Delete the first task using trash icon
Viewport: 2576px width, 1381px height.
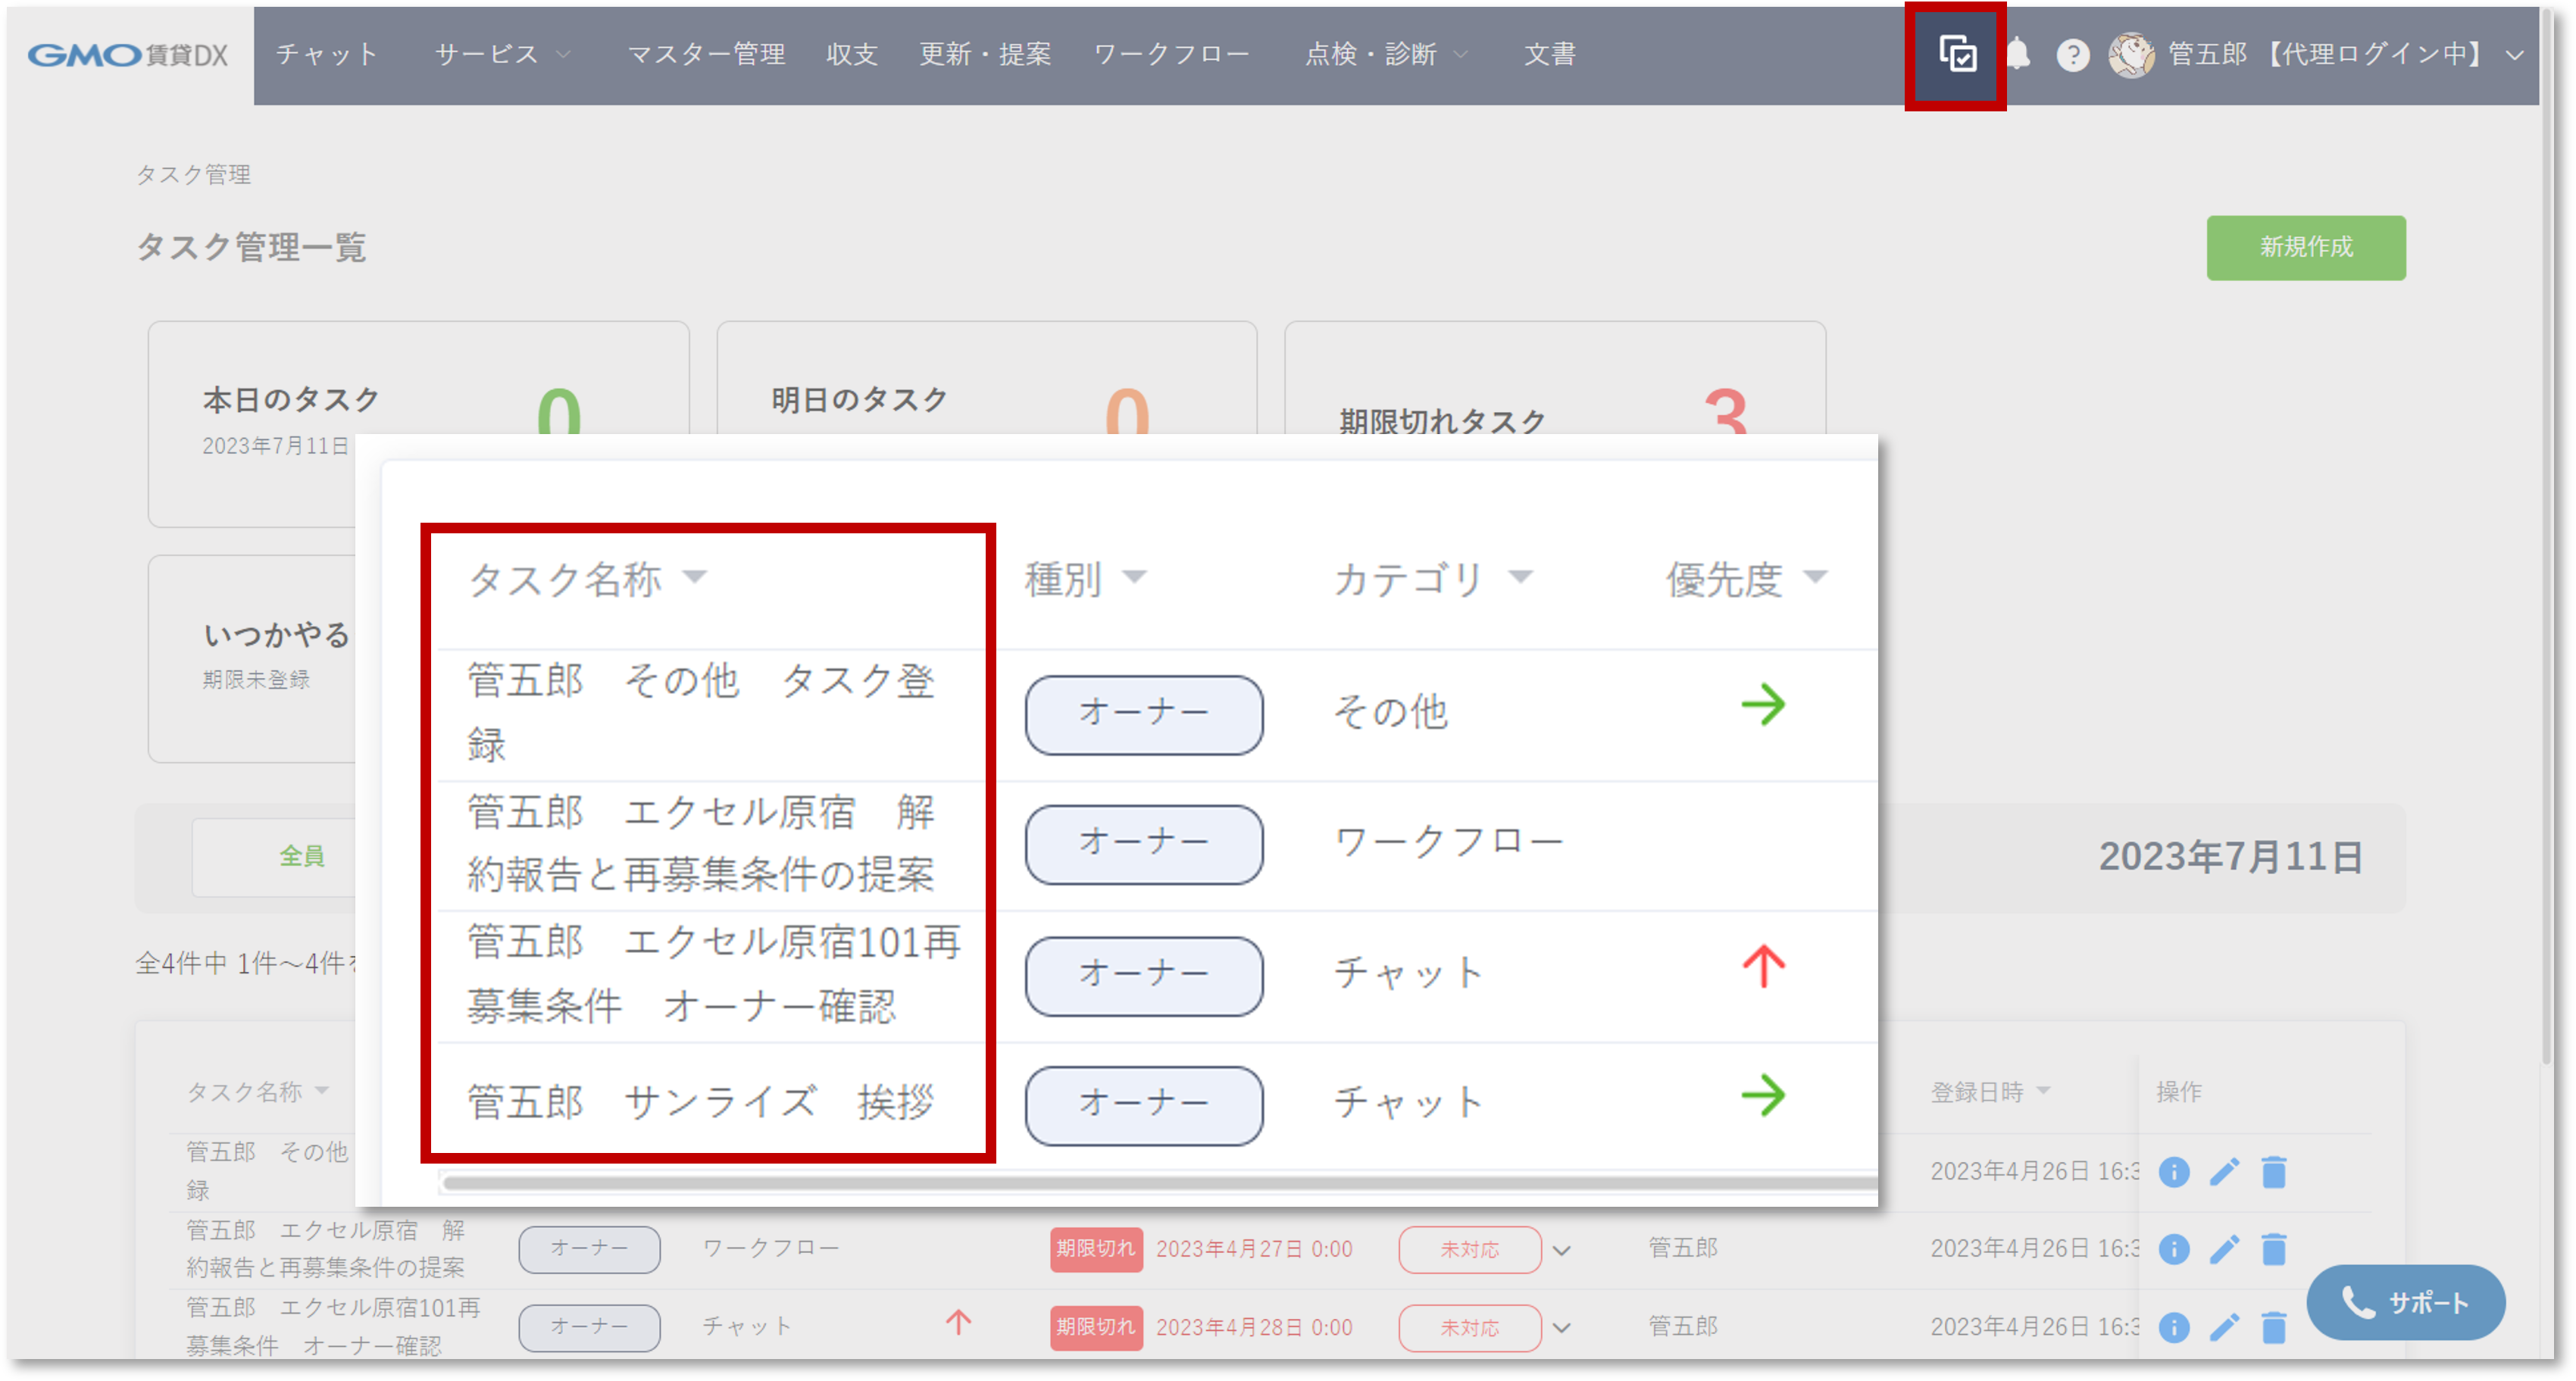pos(2275,1171)
